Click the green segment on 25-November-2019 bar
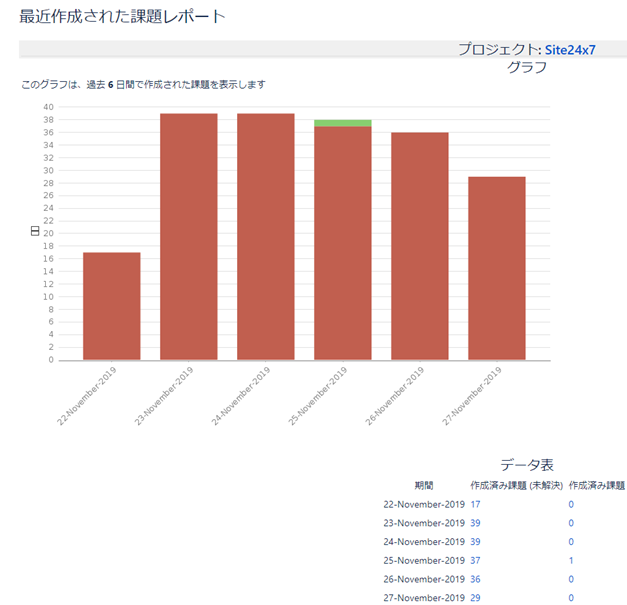This screenshot has width=627, height=605. point(343,123)
